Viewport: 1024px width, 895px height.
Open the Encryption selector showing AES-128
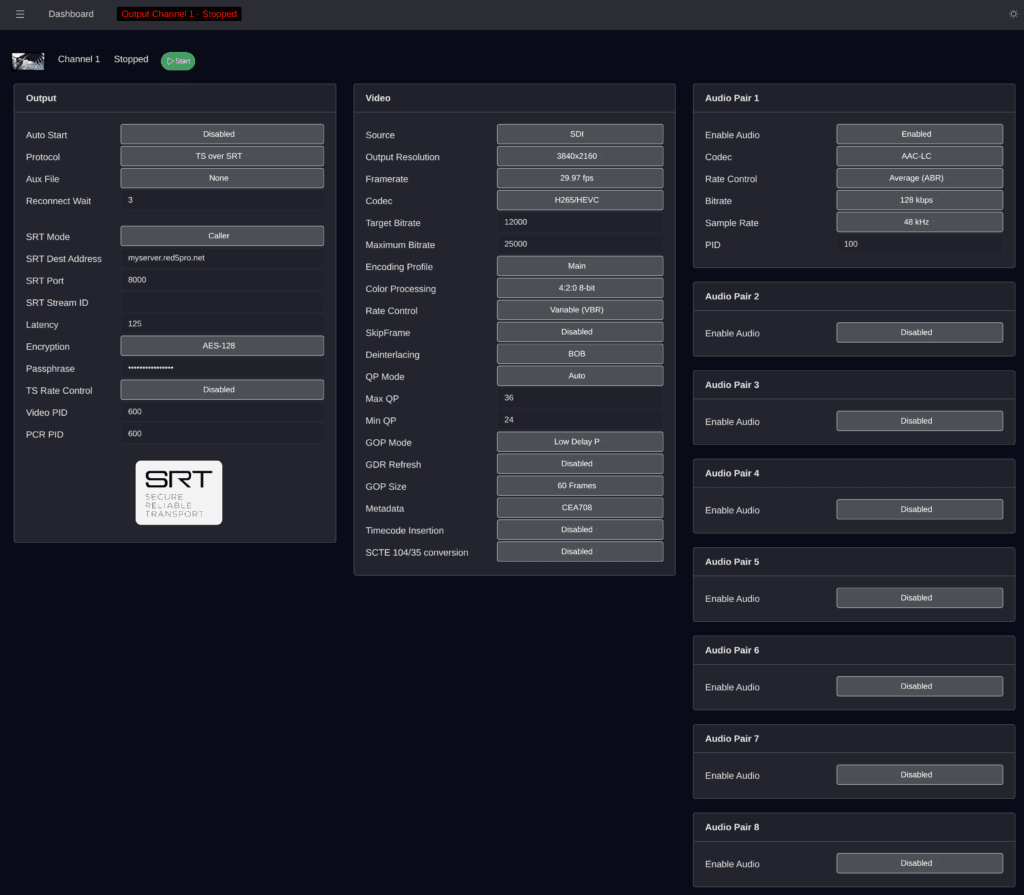221,346
